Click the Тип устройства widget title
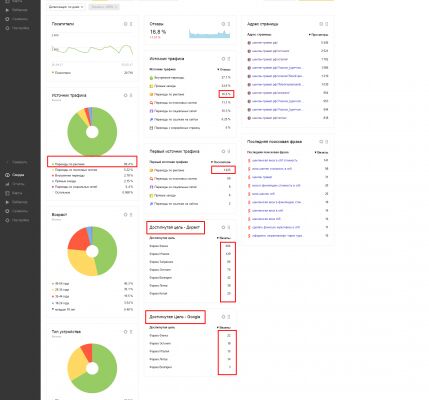The height and width of the screenshot is (400, 429). click(x=66, y=332)
